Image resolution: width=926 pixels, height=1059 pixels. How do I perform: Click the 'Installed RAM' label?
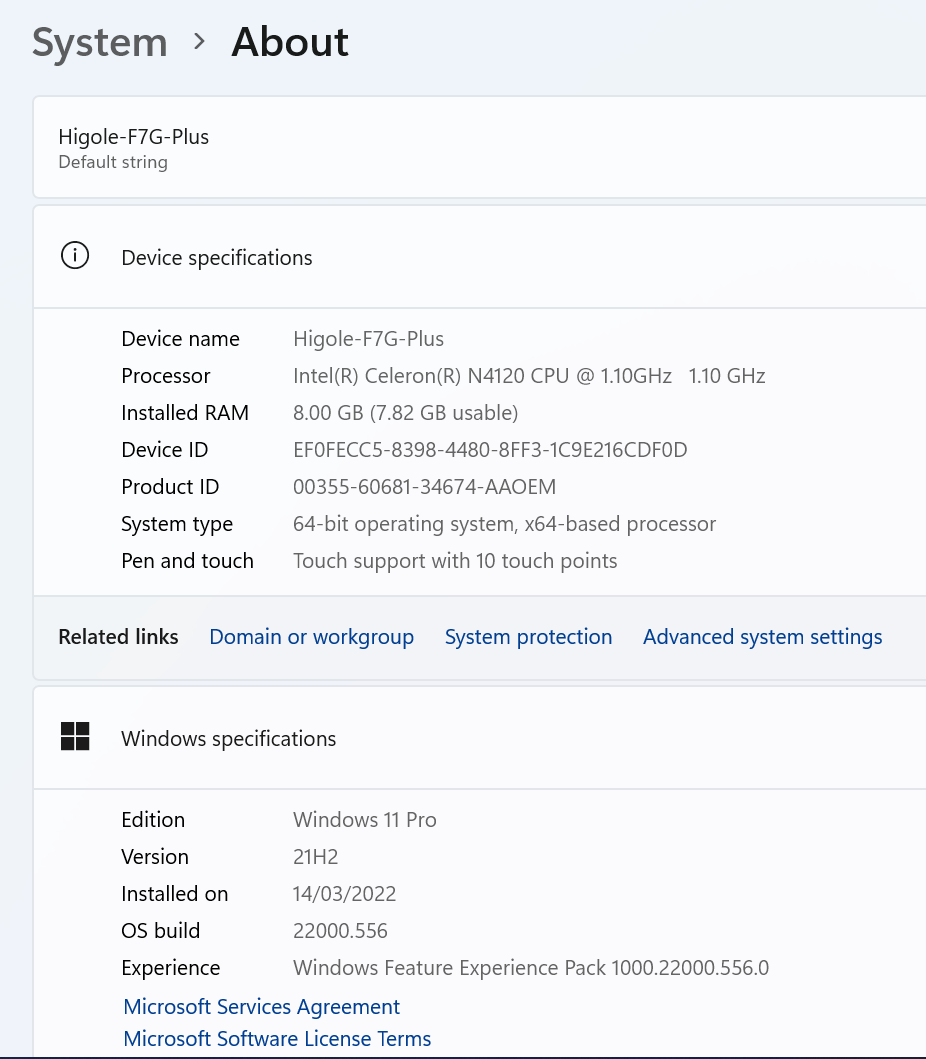[x=185, y=413]
